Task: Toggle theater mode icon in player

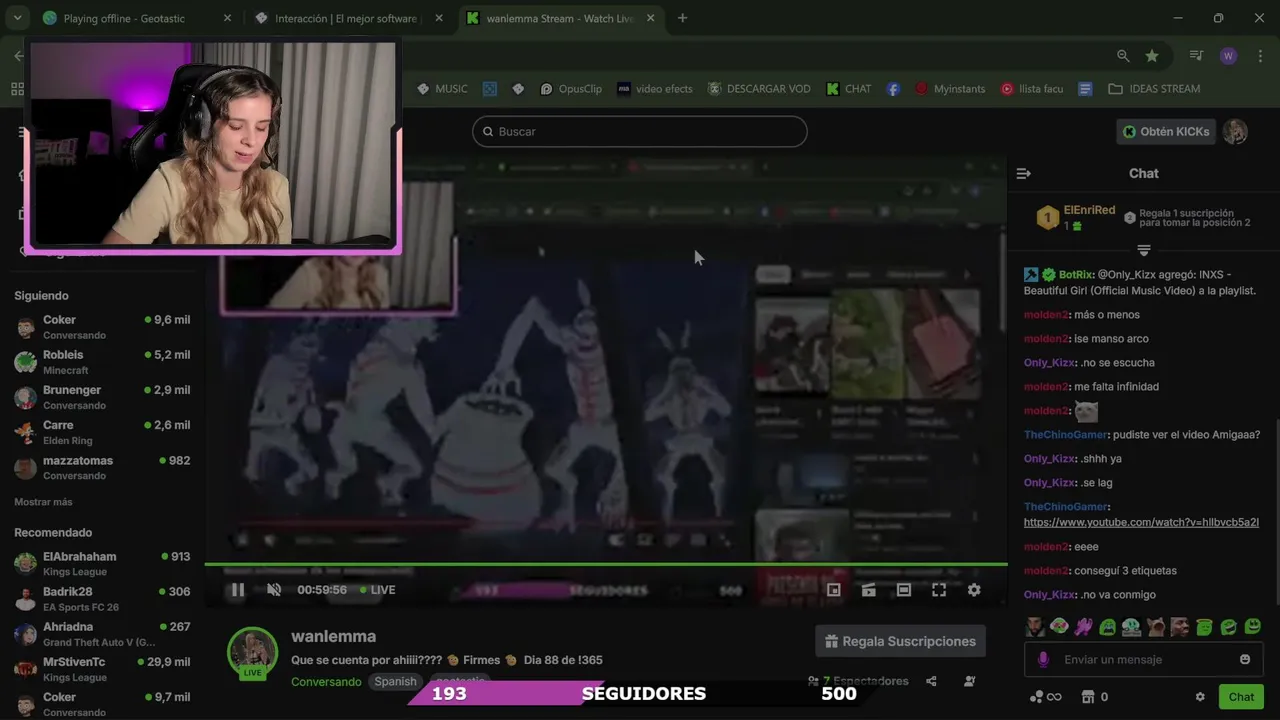Action: tap(903, 590)
